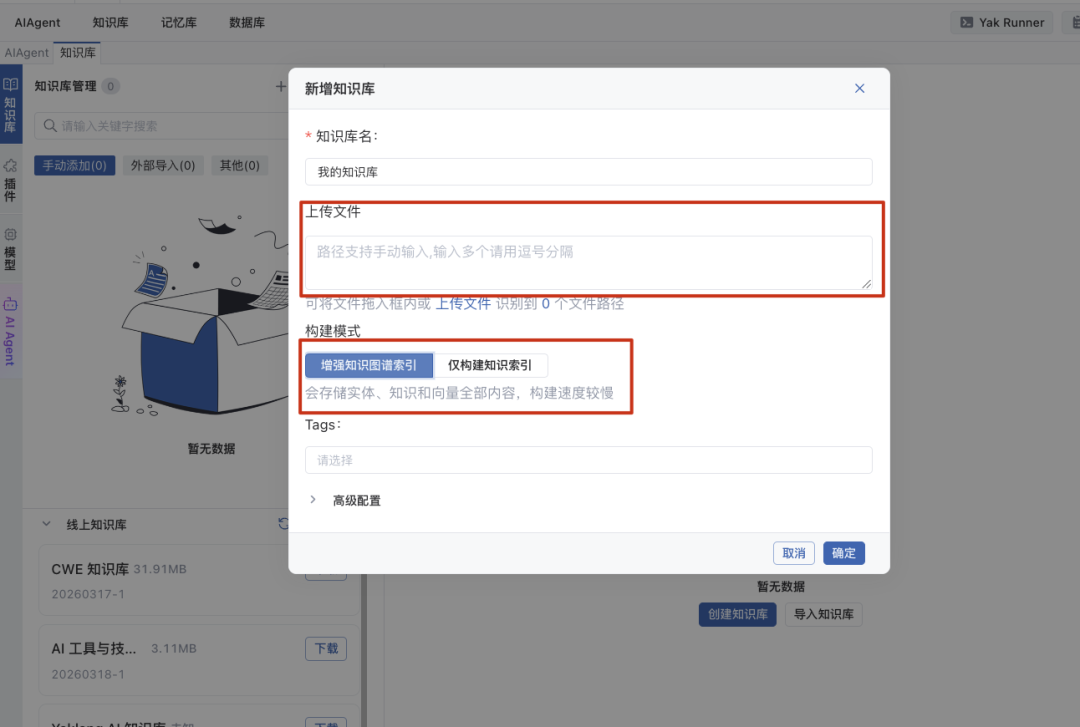Collapse the 线上知识库 section
This screenshot has width=1080, height=727.
[x=46, y=524]
